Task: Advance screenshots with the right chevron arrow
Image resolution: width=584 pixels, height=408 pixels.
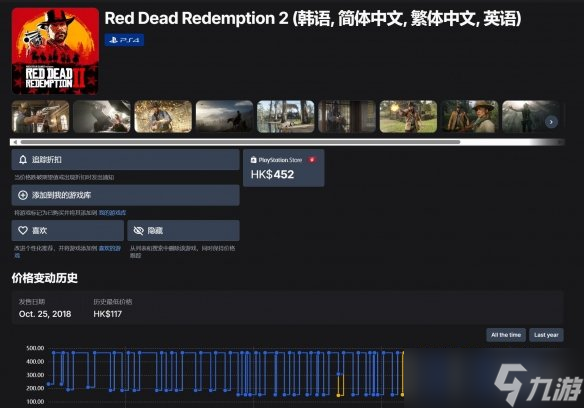Action: click(551, 122)
